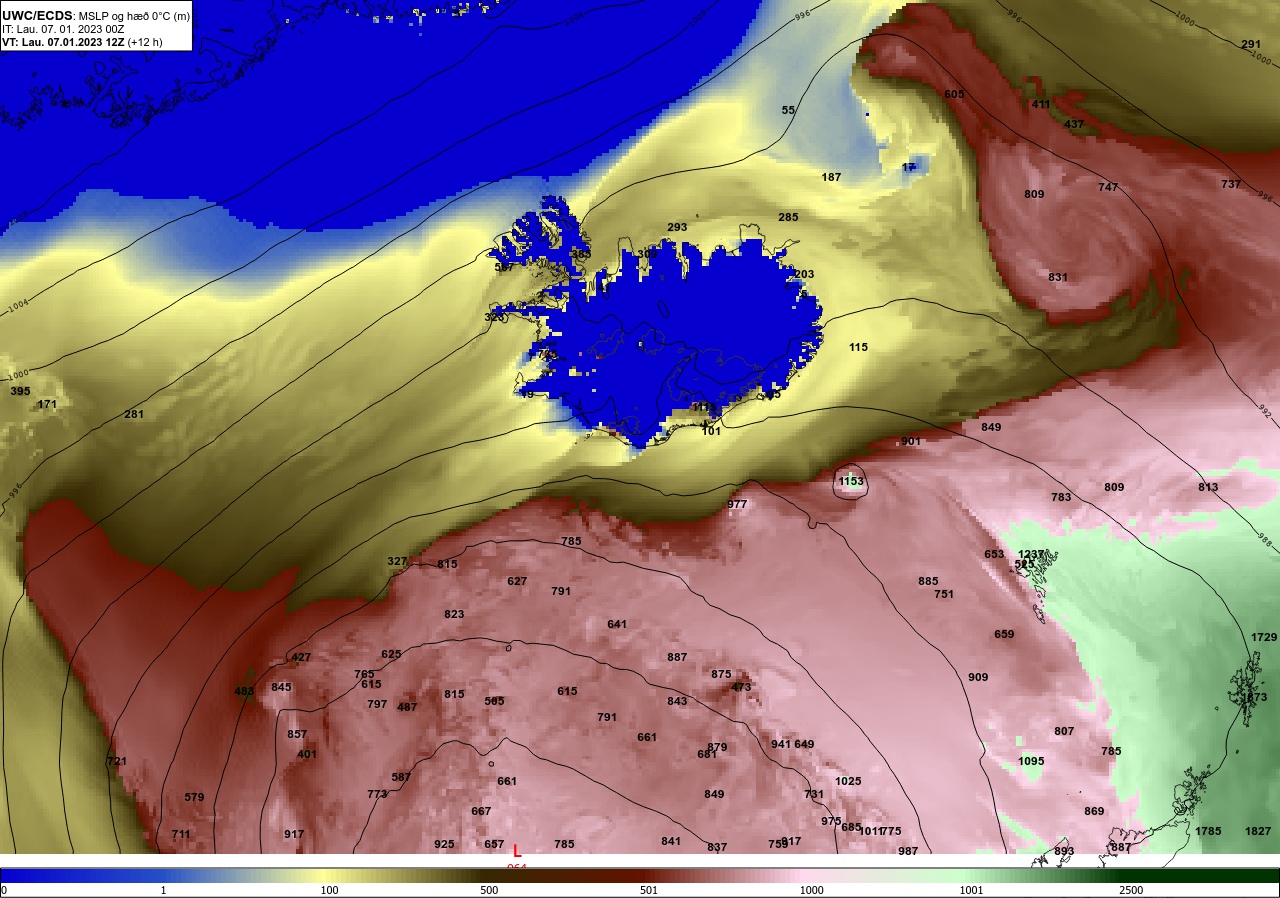Click the legend label 2500

1131,890
